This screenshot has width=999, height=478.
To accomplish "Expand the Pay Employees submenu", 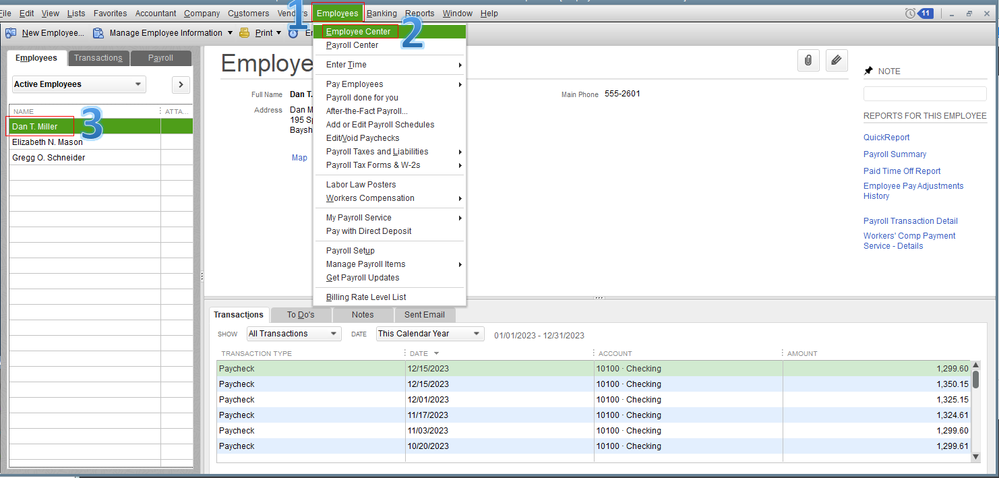I will pyautogui.click(x=459, y=84).
